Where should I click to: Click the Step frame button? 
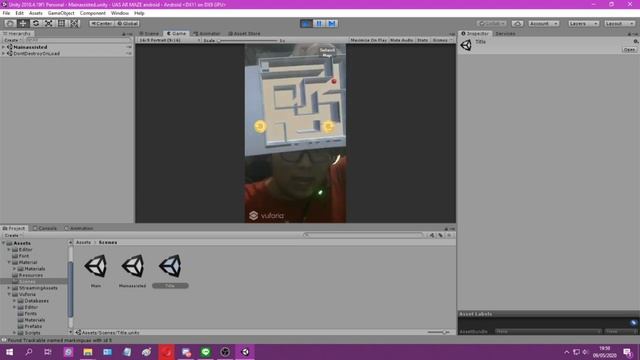pyautogui.click(x=332, y=23)
